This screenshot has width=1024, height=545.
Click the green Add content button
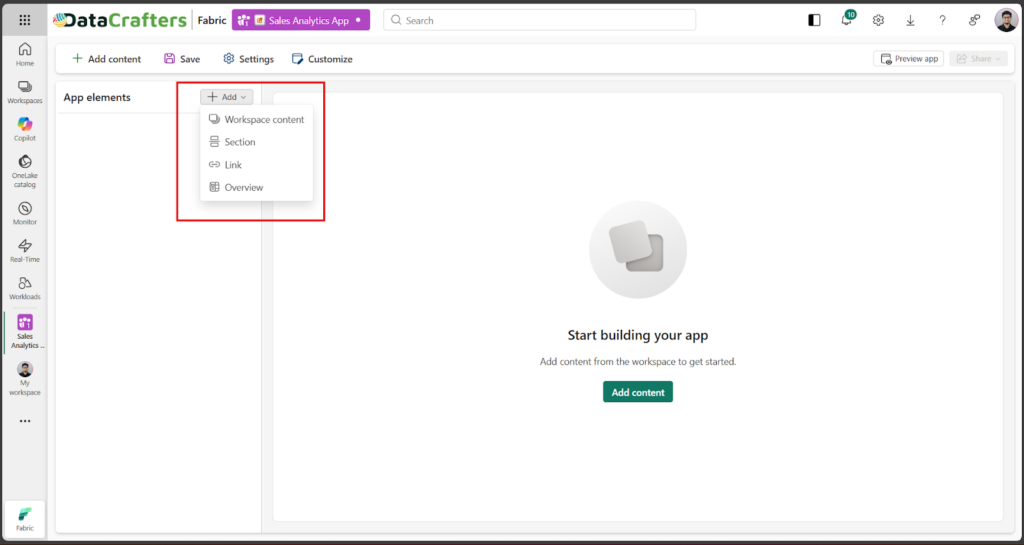pos(638,392)
